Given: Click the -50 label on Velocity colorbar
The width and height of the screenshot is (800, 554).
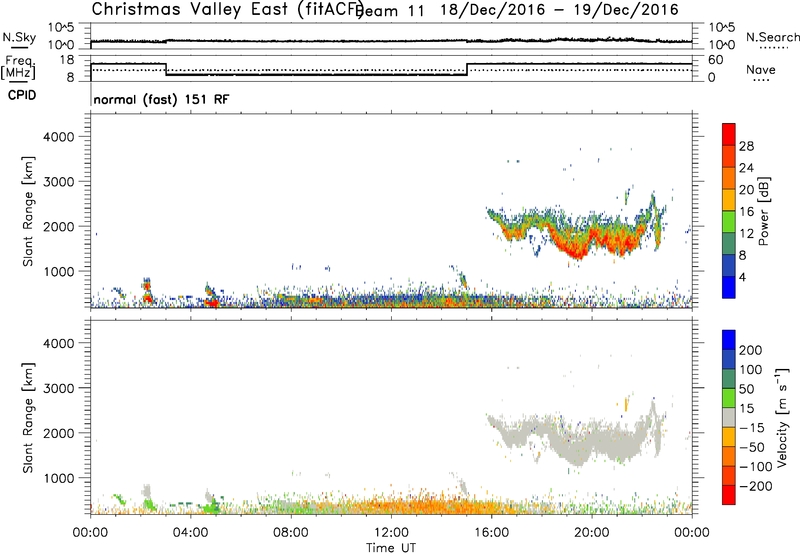Looking at the screenshot, I should point(751,447).
